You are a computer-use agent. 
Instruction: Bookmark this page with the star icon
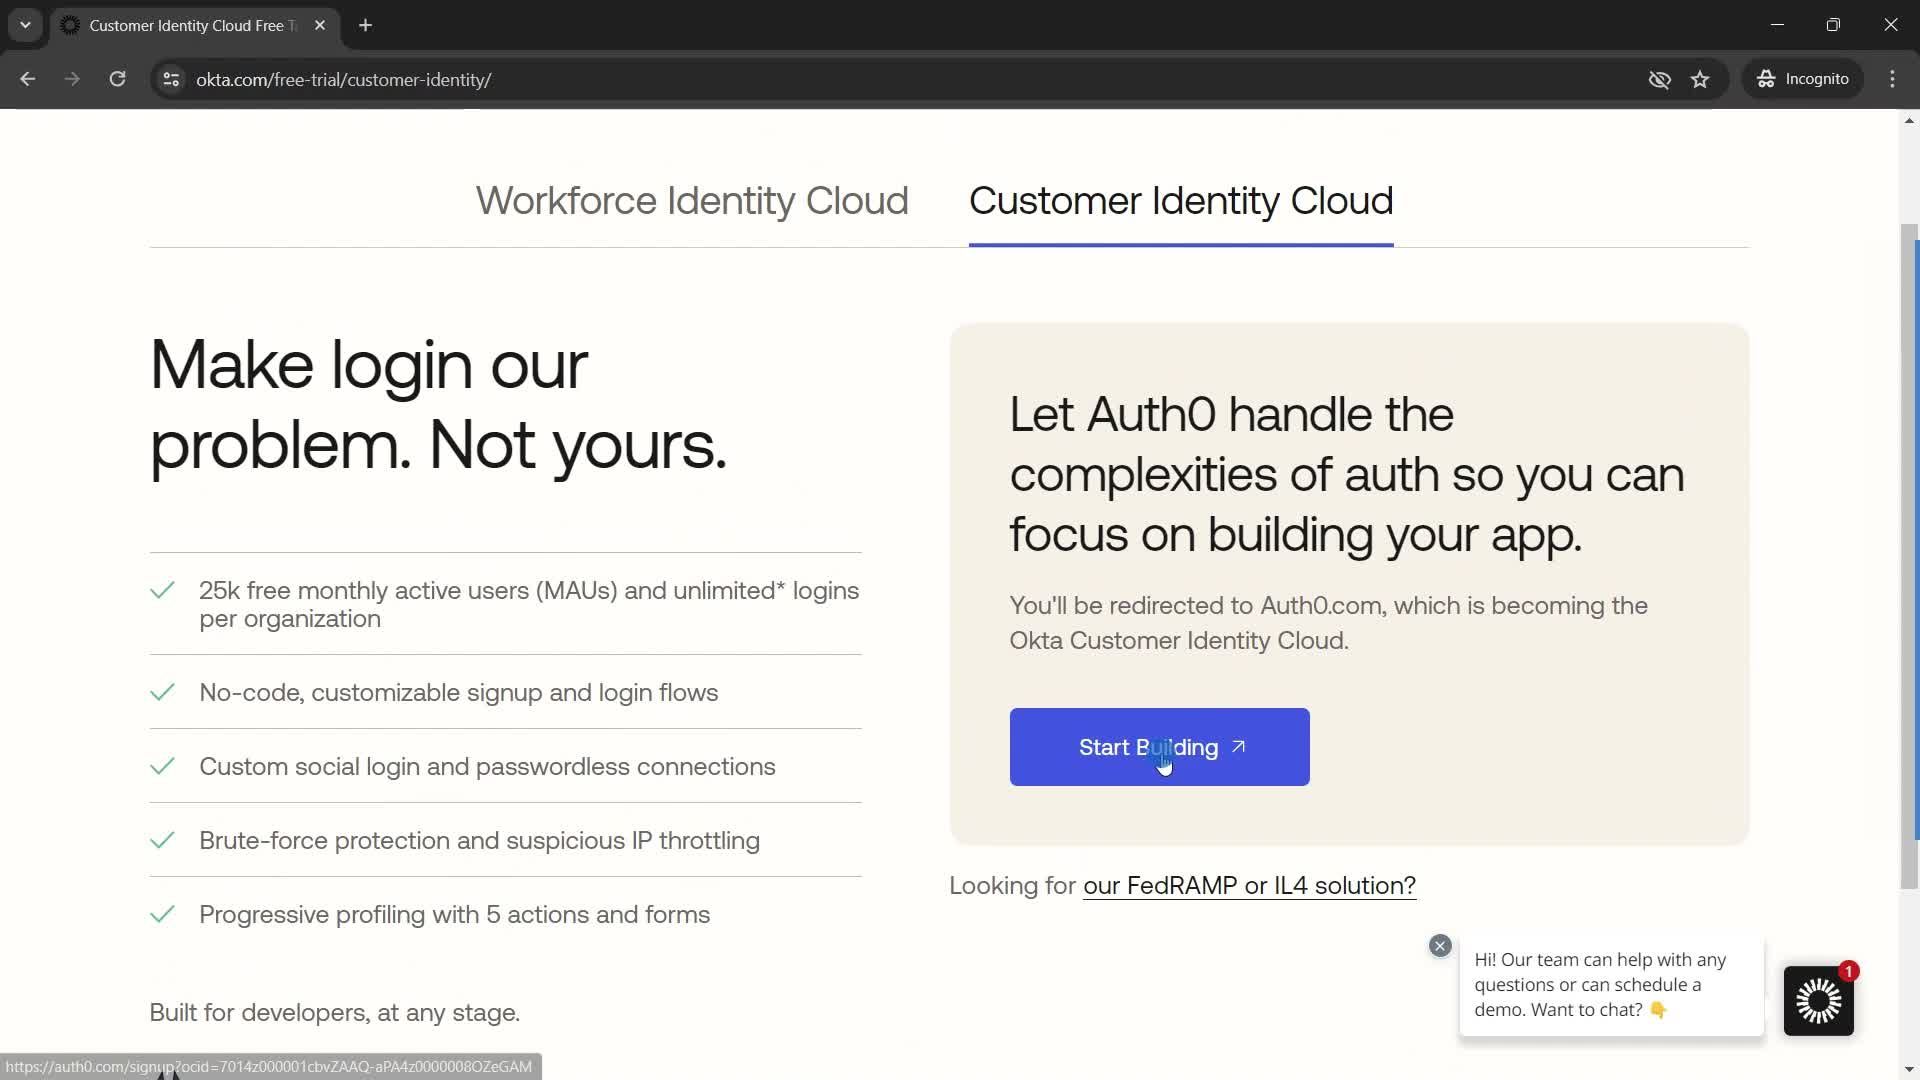point(1700,79)
